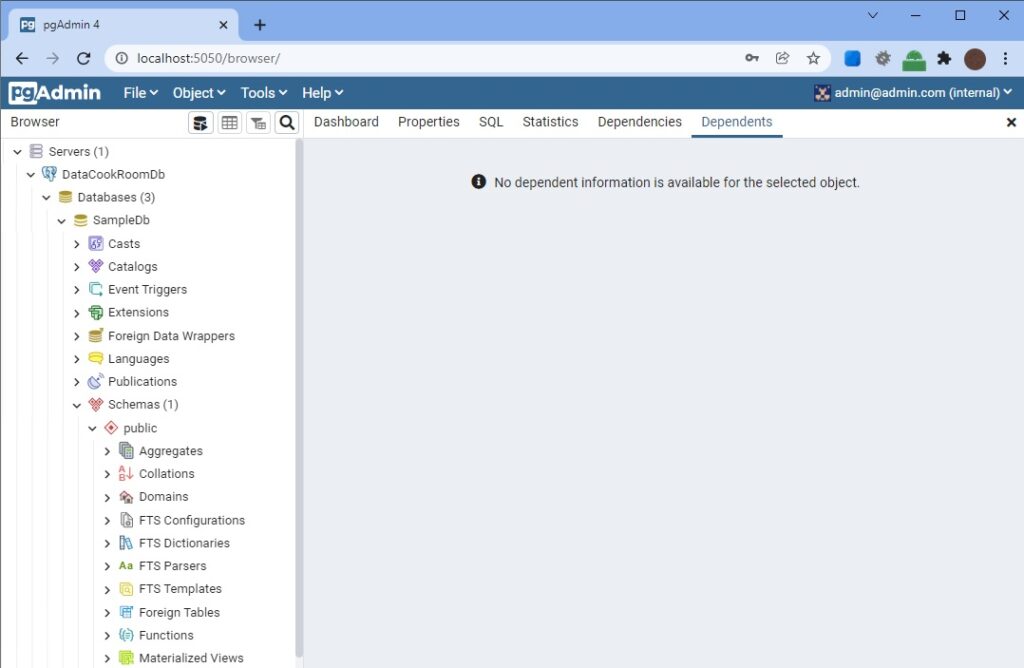The image size is (1024, 668).
Task: Select the Dependents tab
Action: point(737,122)
